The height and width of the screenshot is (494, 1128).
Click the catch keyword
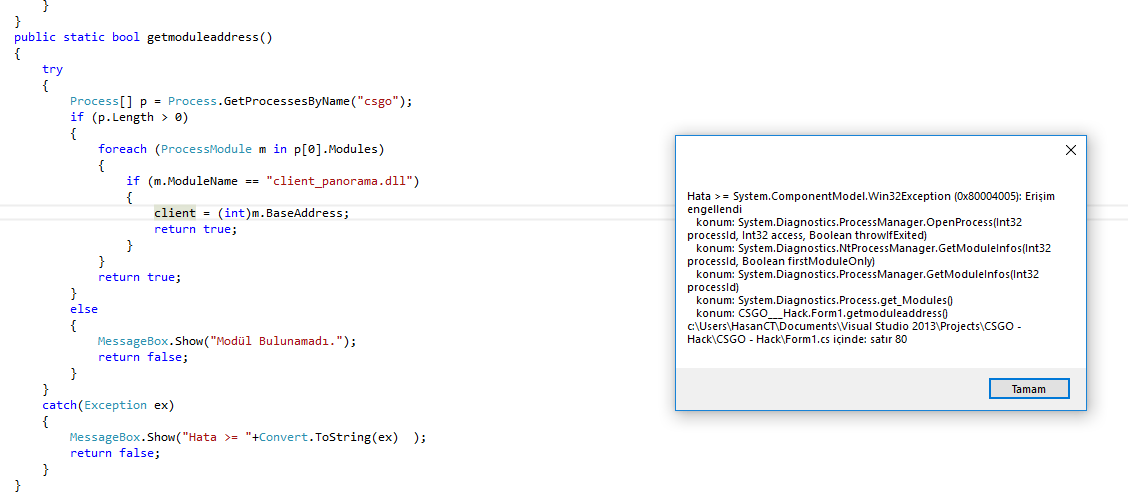pyautogui.click(x=59, y=405)
